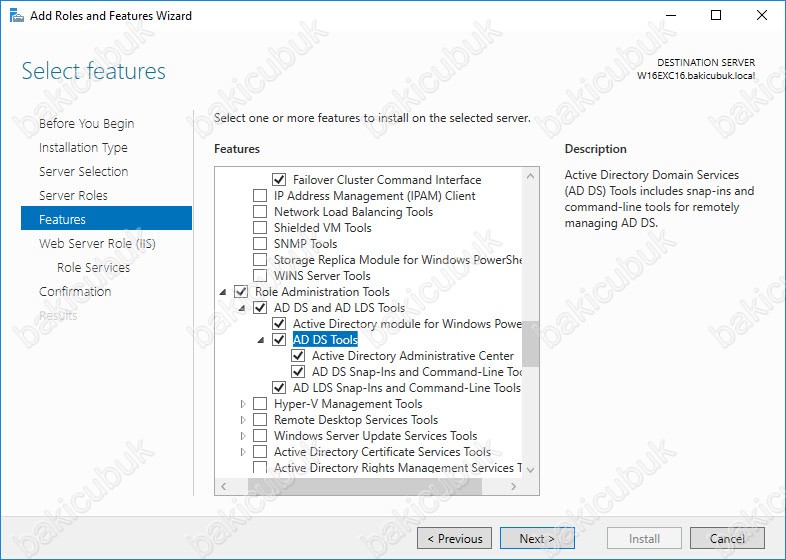786x560 pixels.
Task: Go to Before You Begin step
Action: (x=87, y=123)
